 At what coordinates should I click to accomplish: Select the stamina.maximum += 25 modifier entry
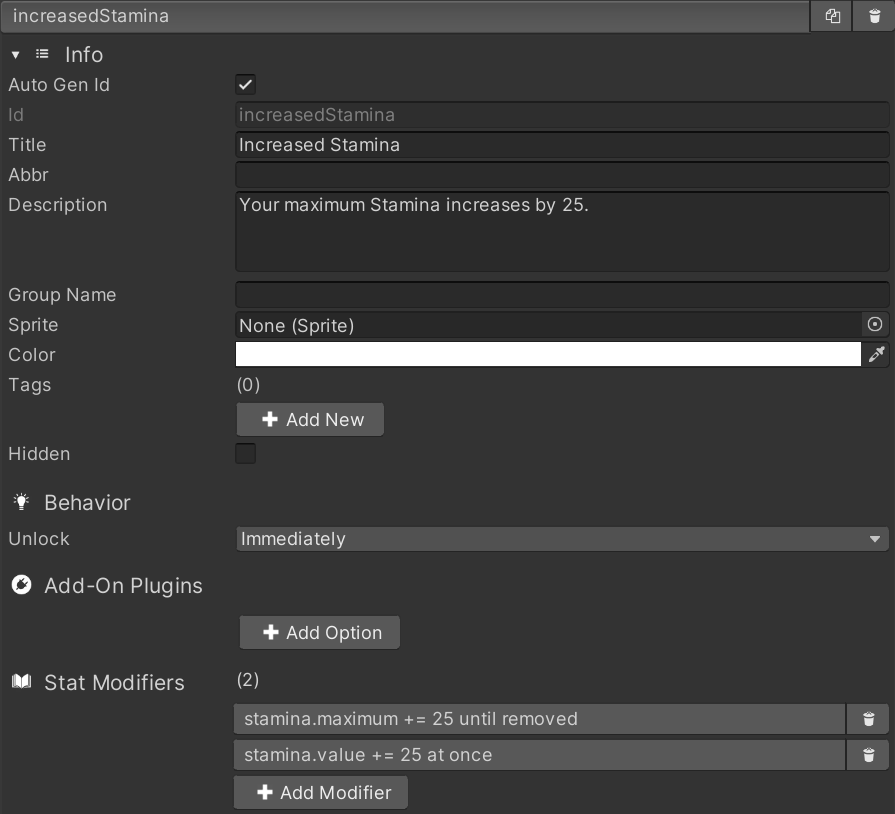540,719
